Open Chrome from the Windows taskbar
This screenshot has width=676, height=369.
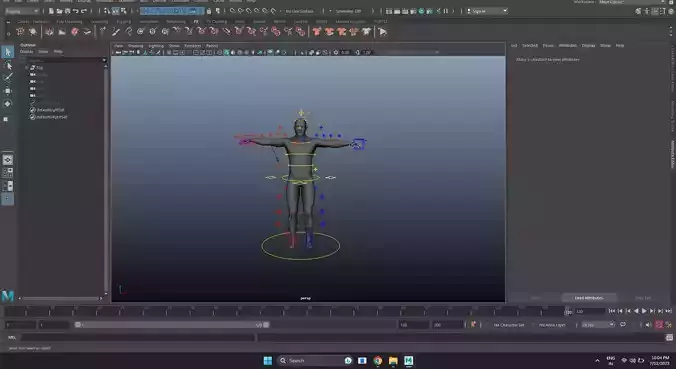(x=378, y=360)
